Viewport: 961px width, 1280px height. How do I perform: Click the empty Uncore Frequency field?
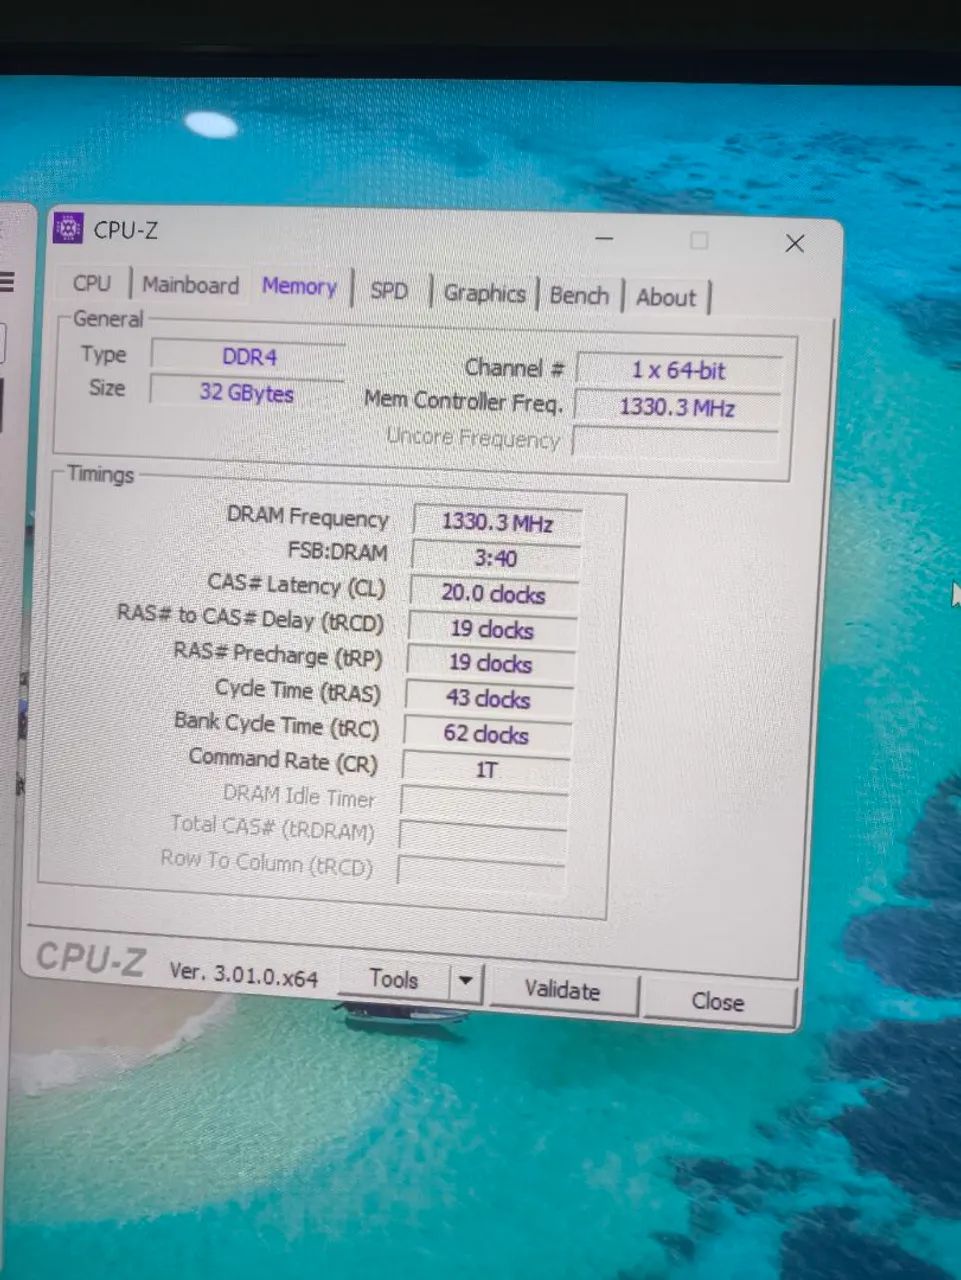tap(675, 443)
